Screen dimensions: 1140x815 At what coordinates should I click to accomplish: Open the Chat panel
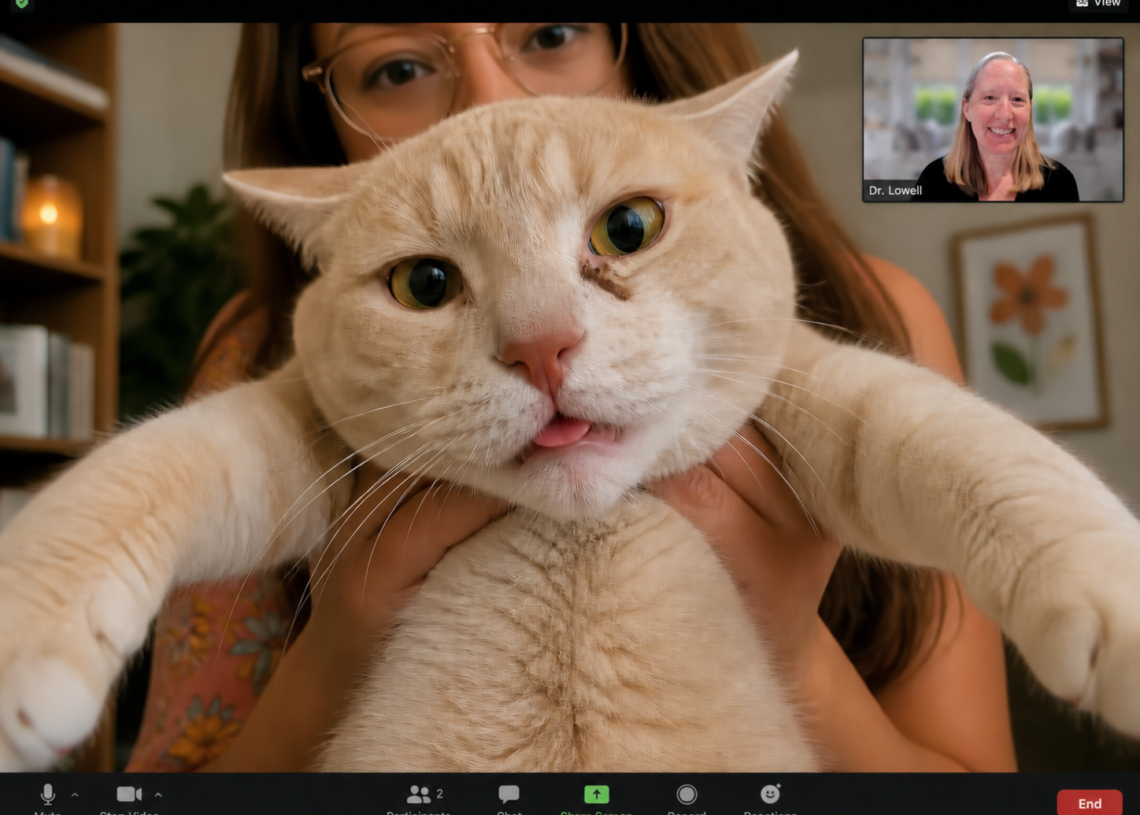coord(509,794)
